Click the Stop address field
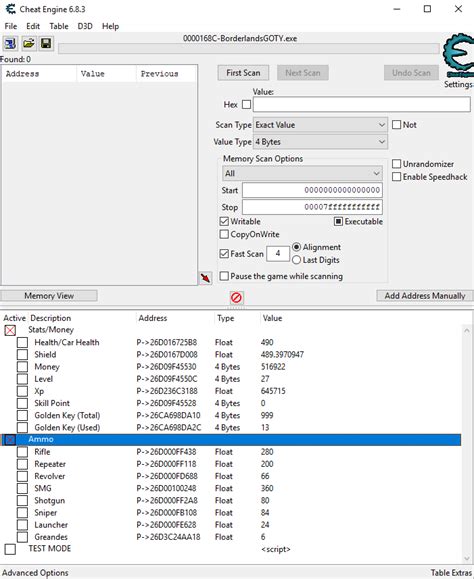The width and height of the screenshot is (474, 579). point(312,207)
